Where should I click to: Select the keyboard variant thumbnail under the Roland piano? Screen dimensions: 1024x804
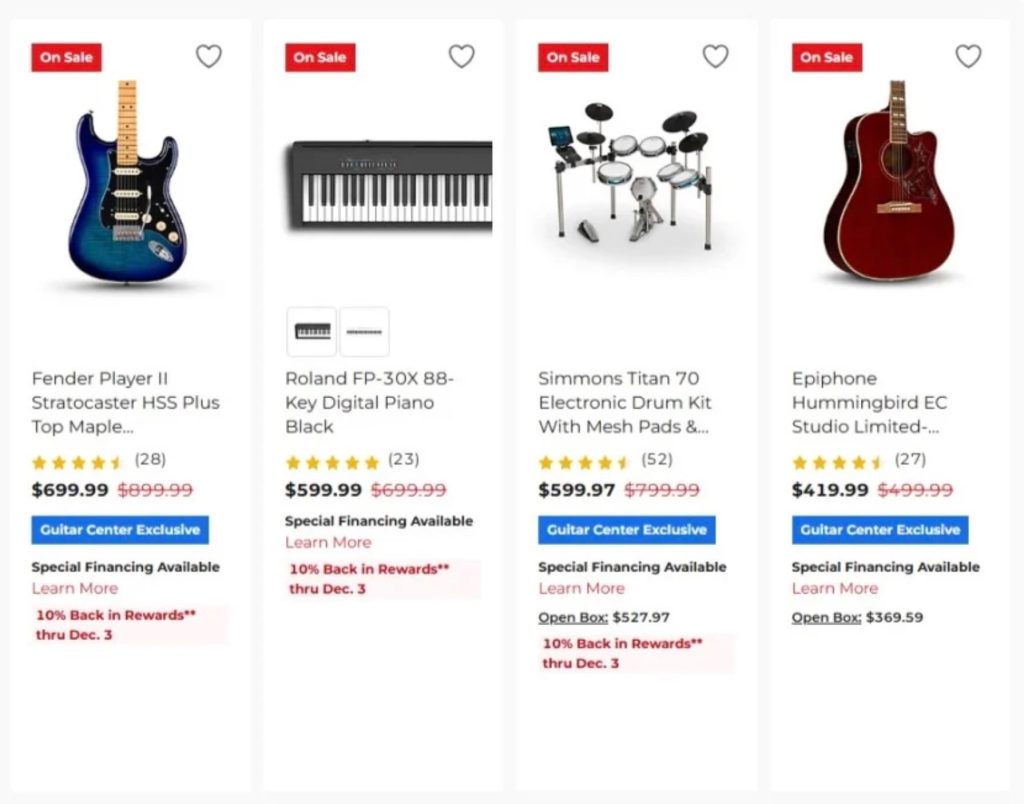[311, 331]
